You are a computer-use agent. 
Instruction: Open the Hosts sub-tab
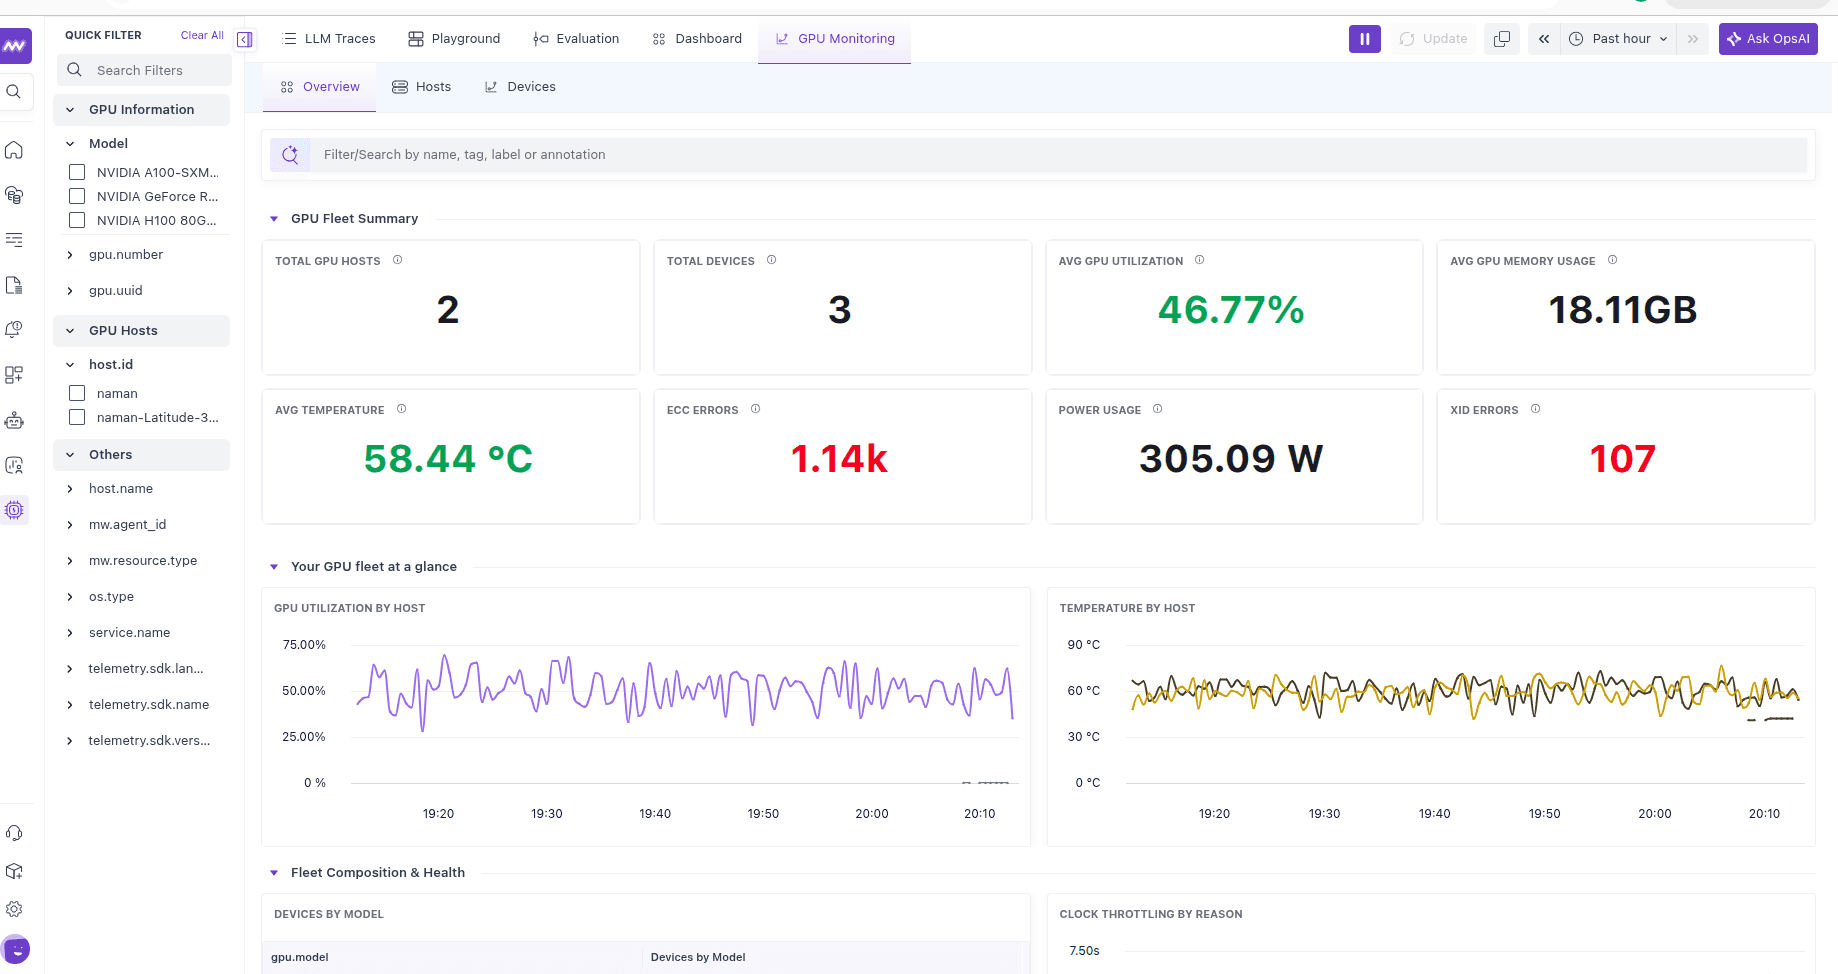(x=421, y=87)
